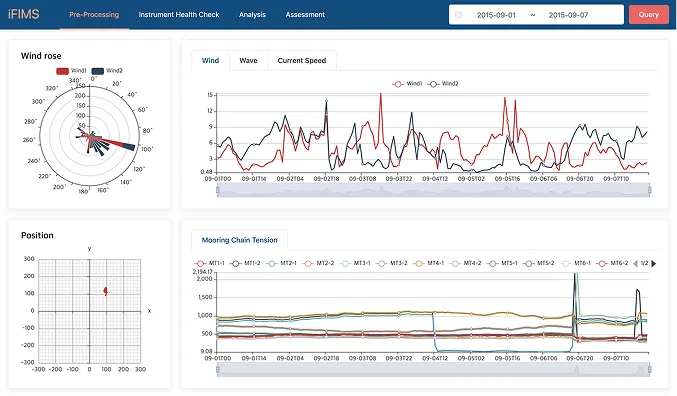Click the red Query button

[649, 15]
